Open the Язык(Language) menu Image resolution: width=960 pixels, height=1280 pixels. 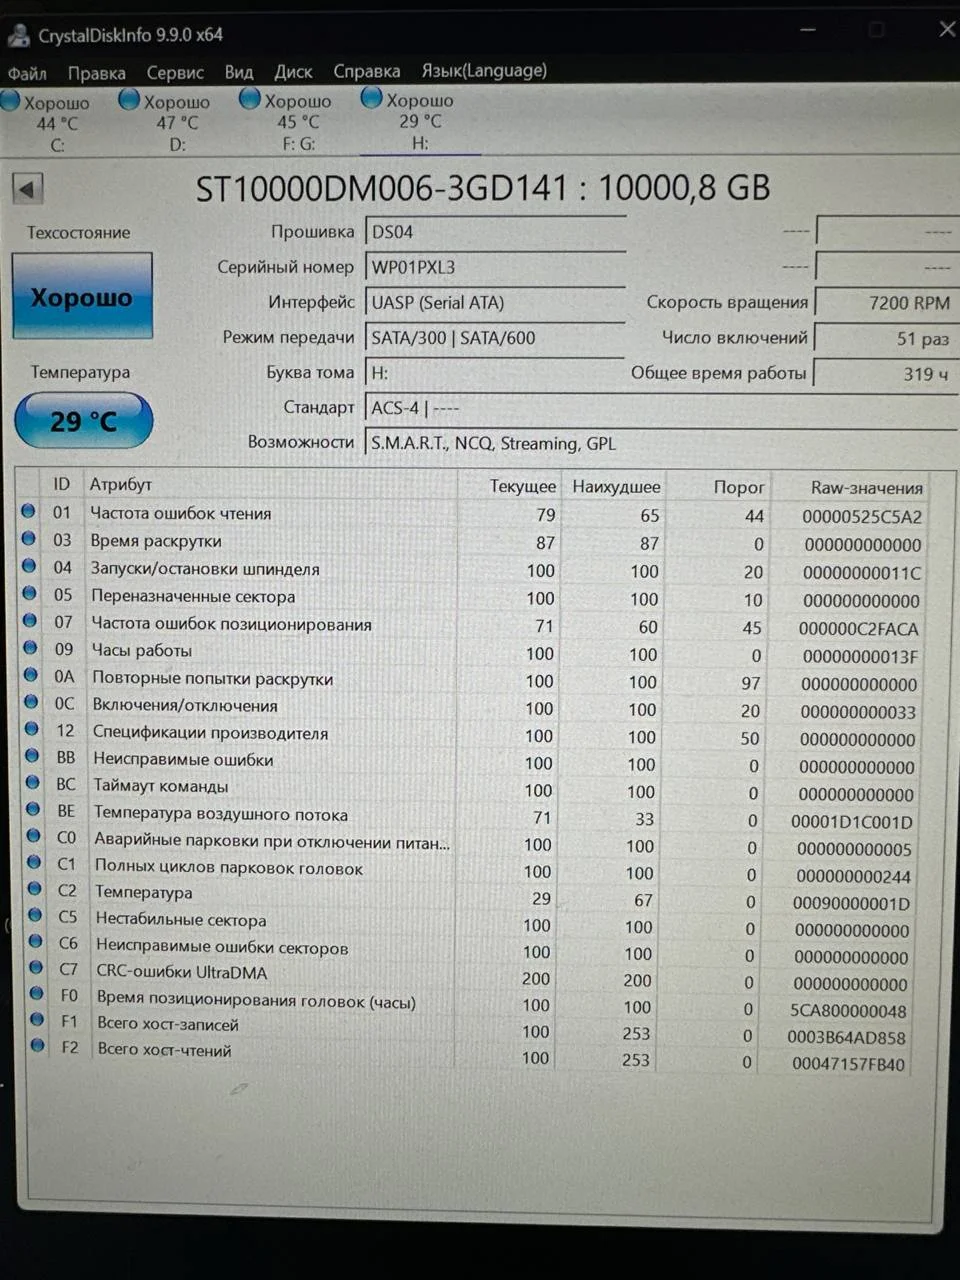[484, 71]
